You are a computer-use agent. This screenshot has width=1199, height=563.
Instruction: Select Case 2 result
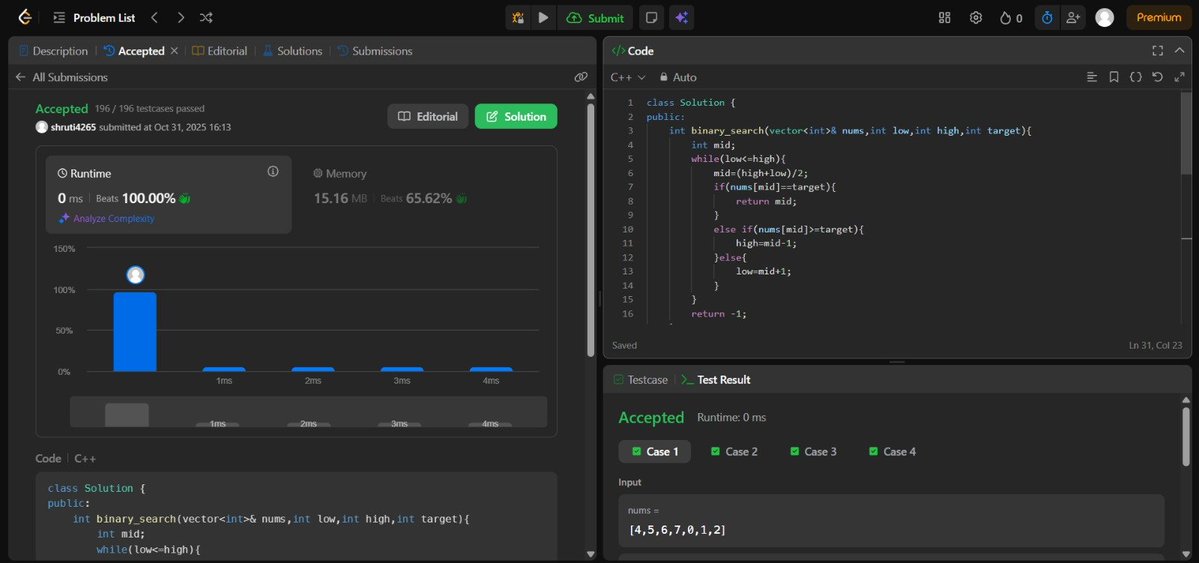(x=734, y=451)
